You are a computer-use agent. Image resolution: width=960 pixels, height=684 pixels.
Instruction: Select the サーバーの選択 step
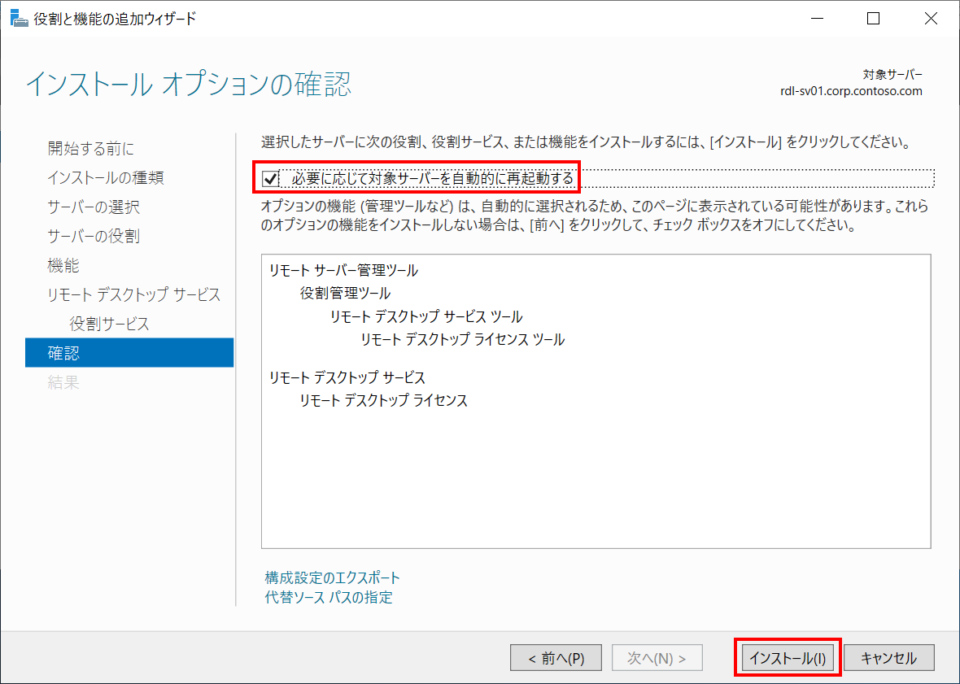tap(94, 207)
